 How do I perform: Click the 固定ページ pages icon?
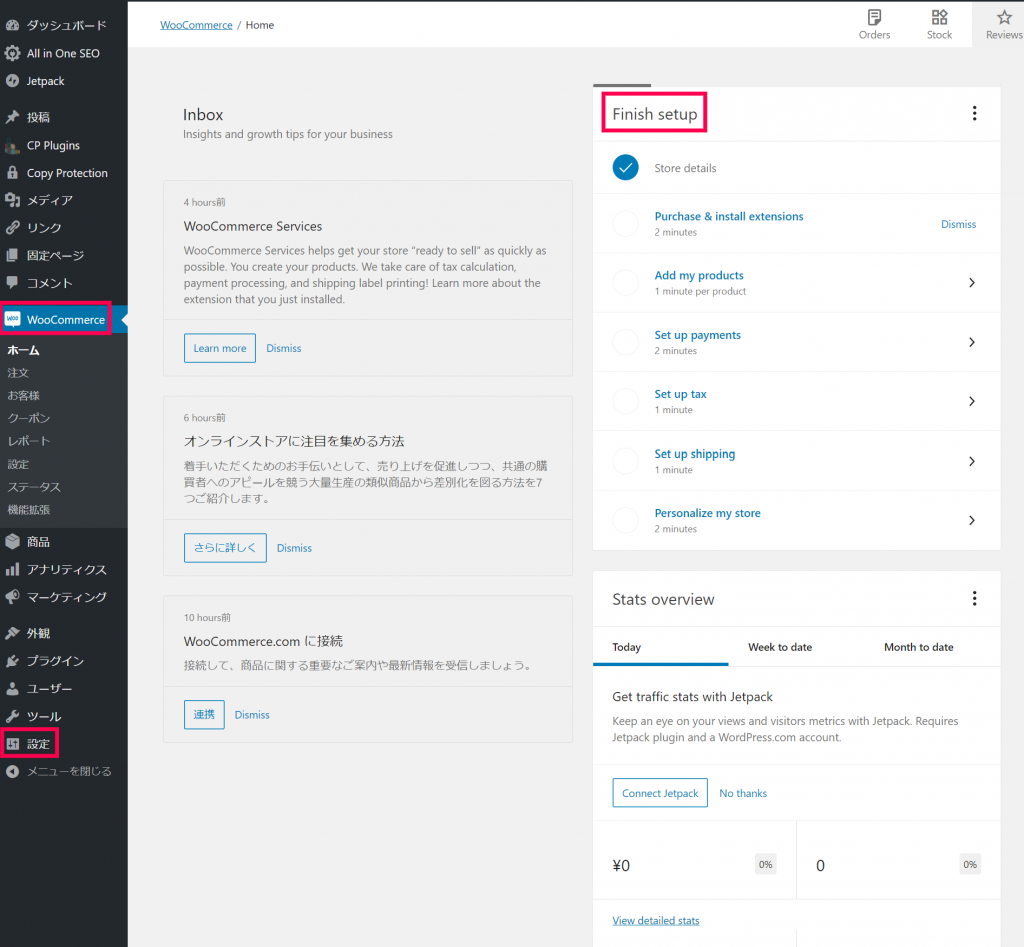(x=12, y=255)
